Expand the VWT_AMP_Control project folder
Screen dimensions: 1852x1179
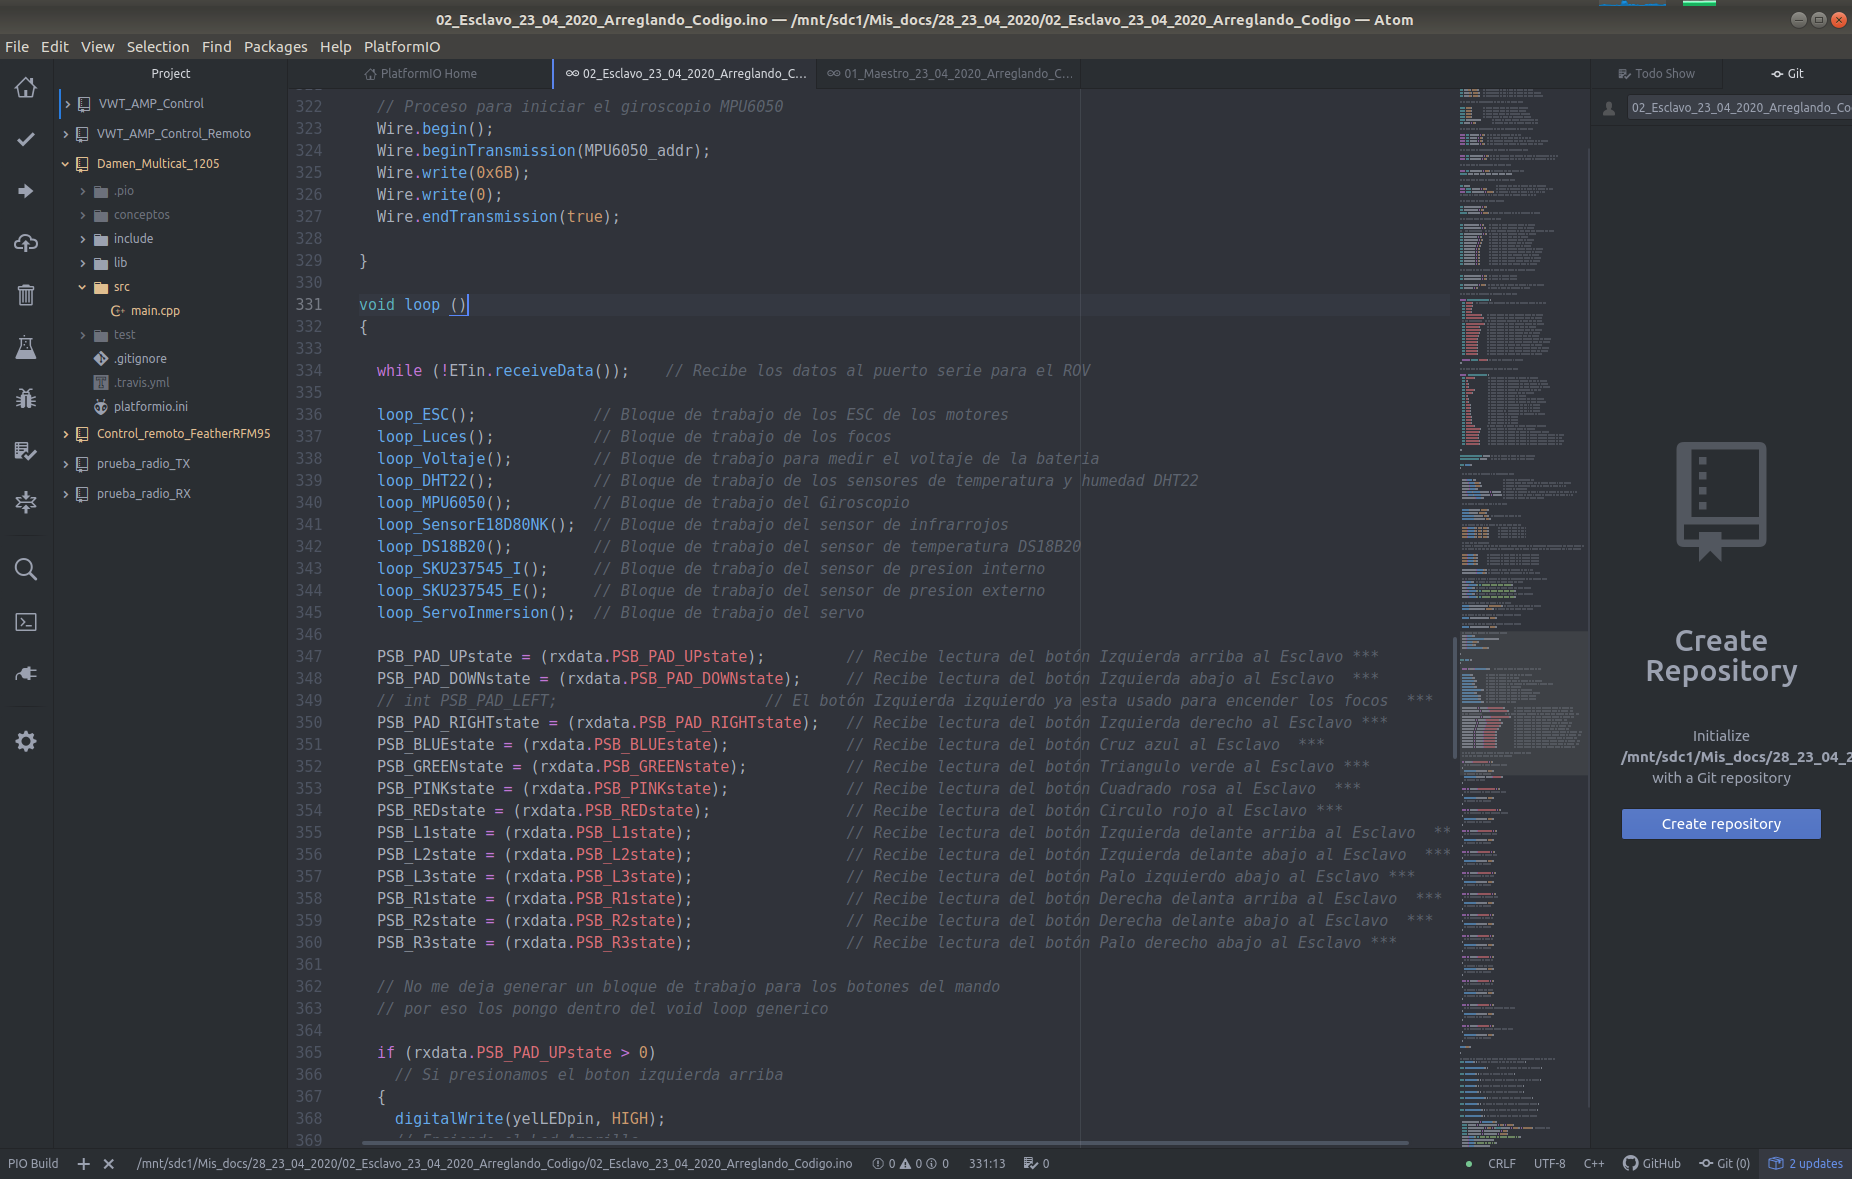(67, 104)
